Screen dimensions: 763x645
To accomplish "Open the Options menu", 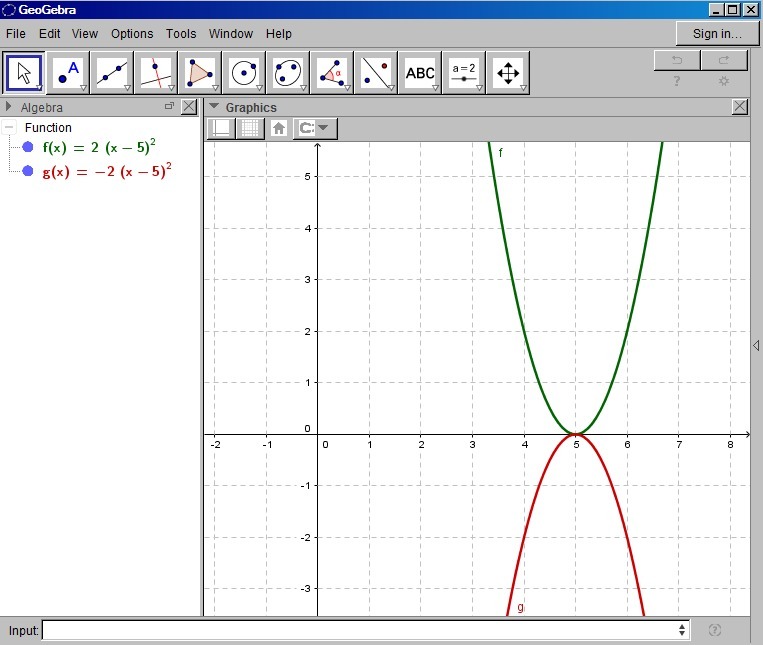I will [132, 33].
